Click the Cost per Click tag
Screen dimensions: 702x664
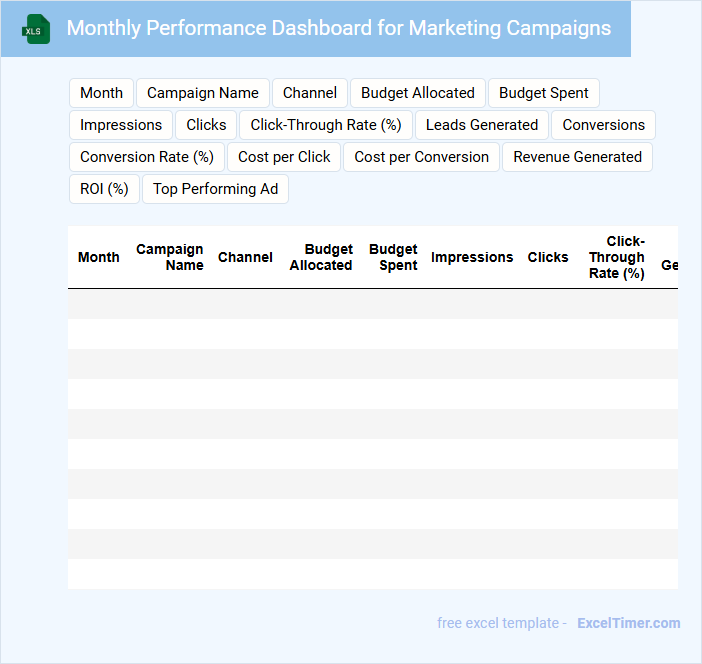pos(284,157)
